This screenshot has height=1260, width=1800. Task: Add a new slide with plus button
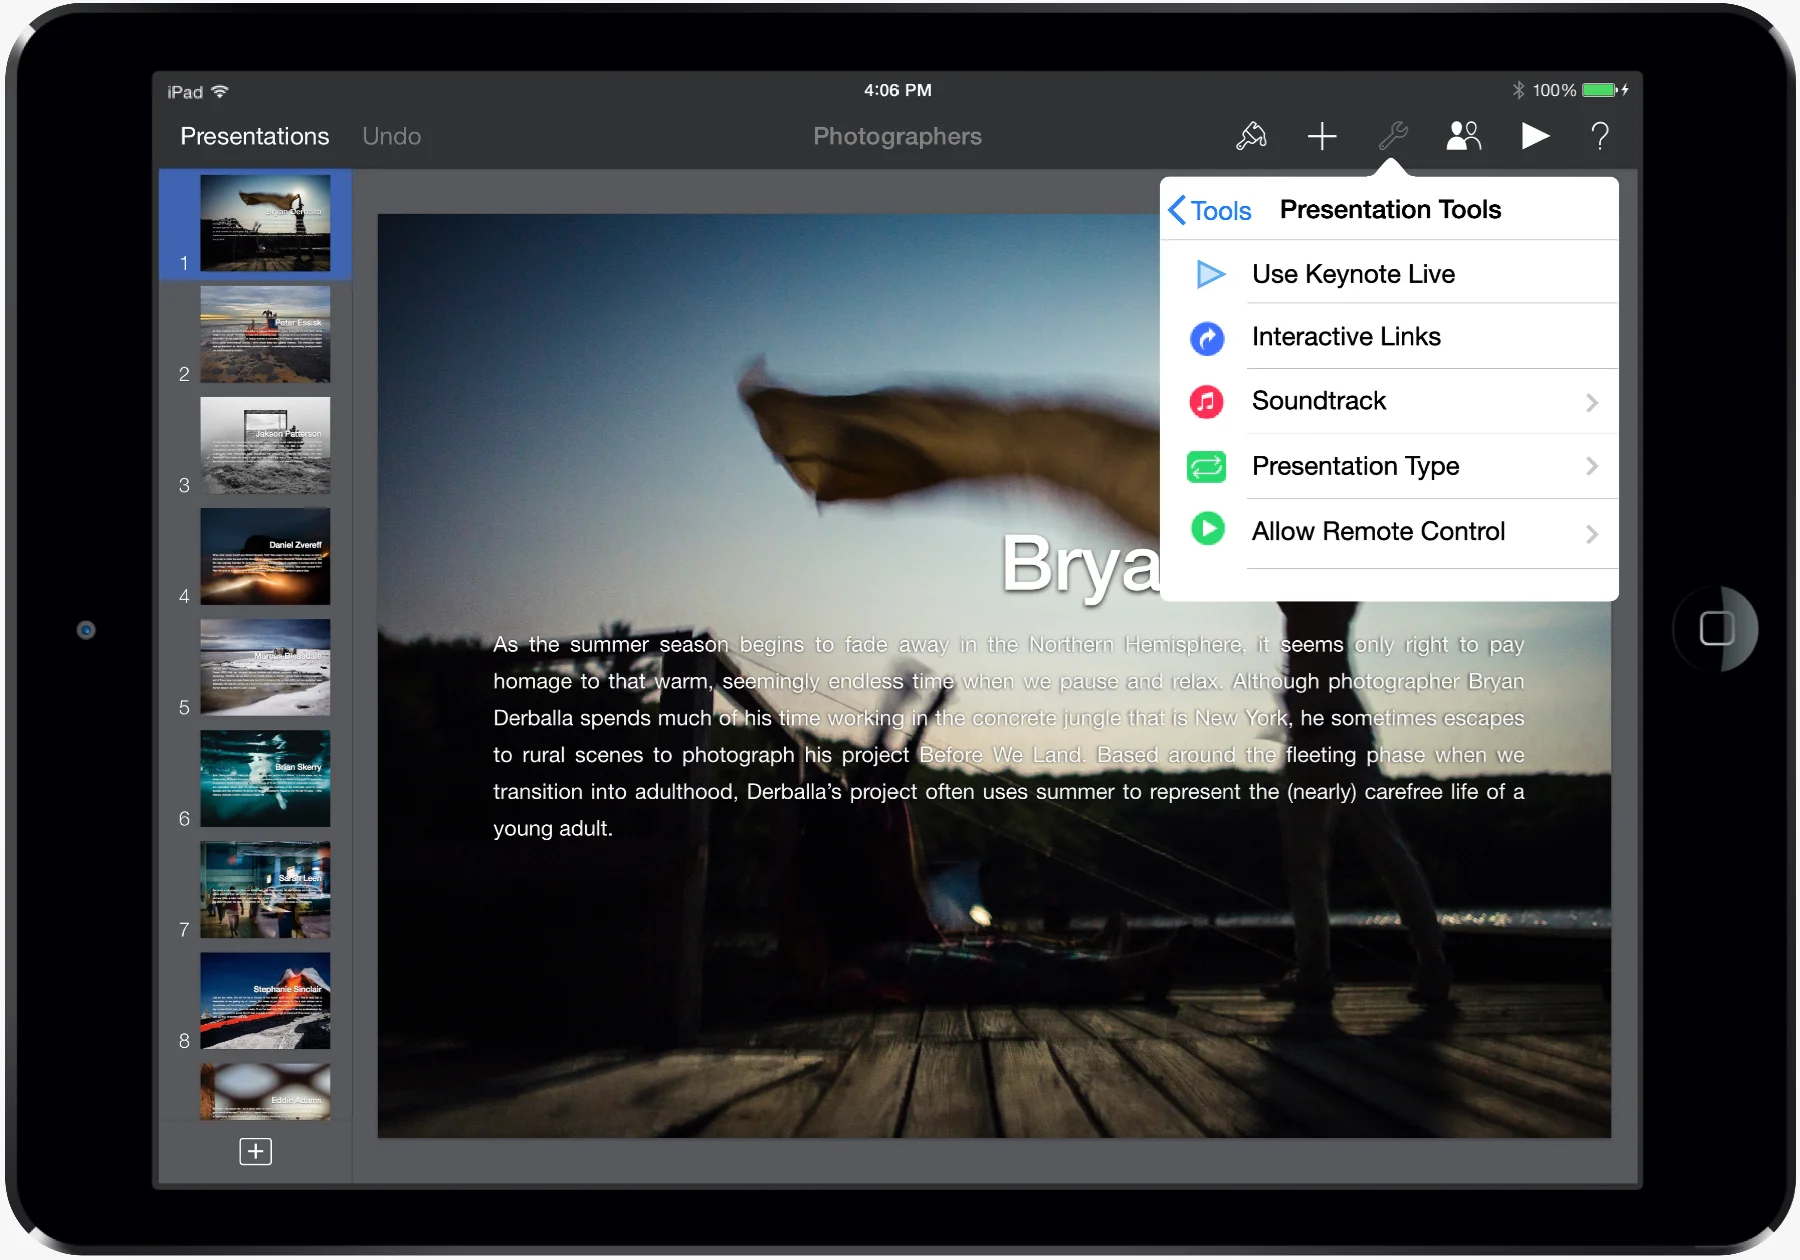point(255,1152)
